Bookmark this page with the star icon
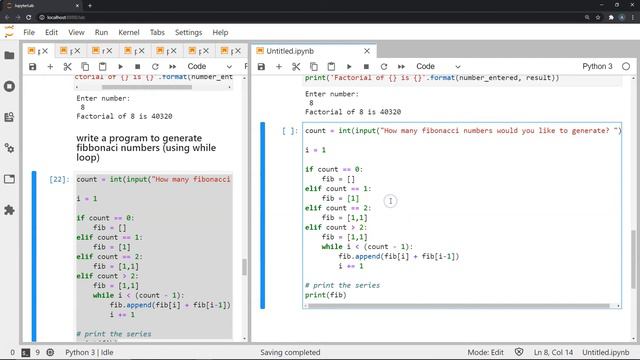 click(x=598, y=18)
